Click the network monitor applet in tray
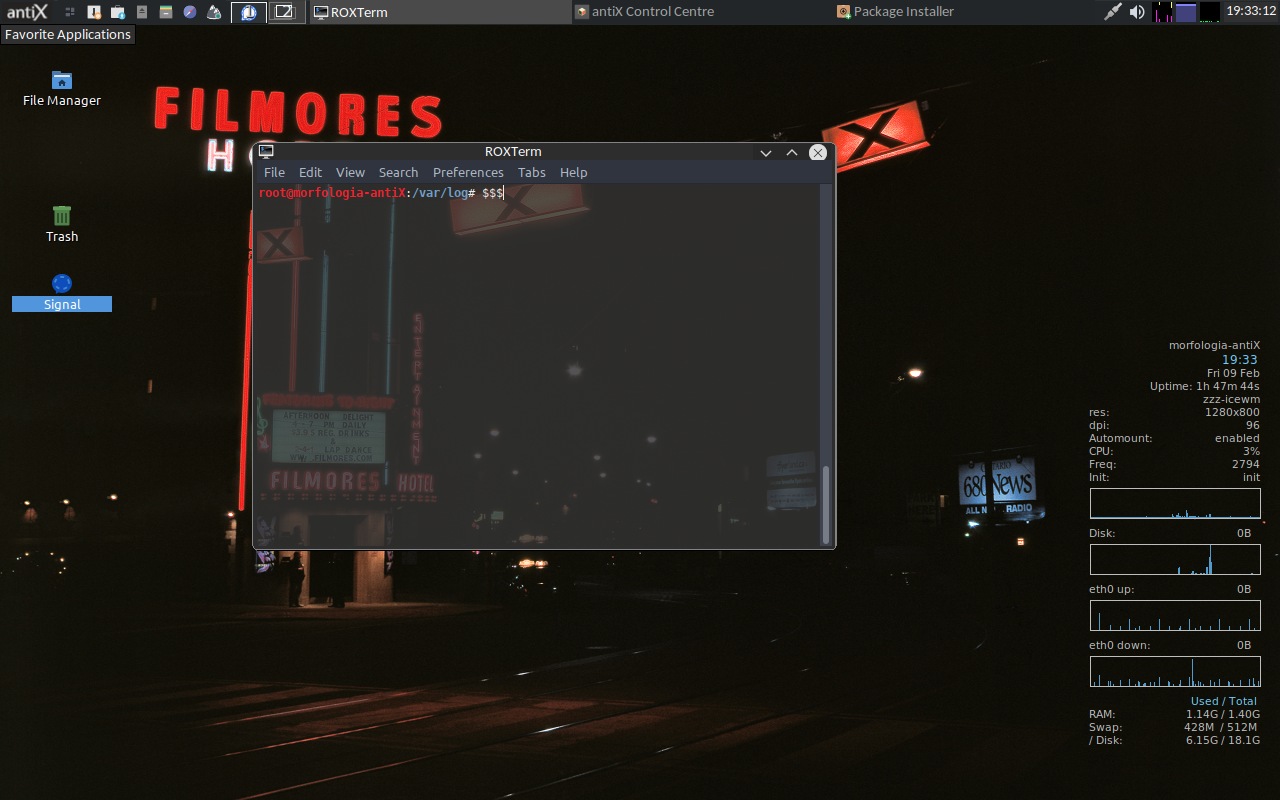 coord(1210,12)
